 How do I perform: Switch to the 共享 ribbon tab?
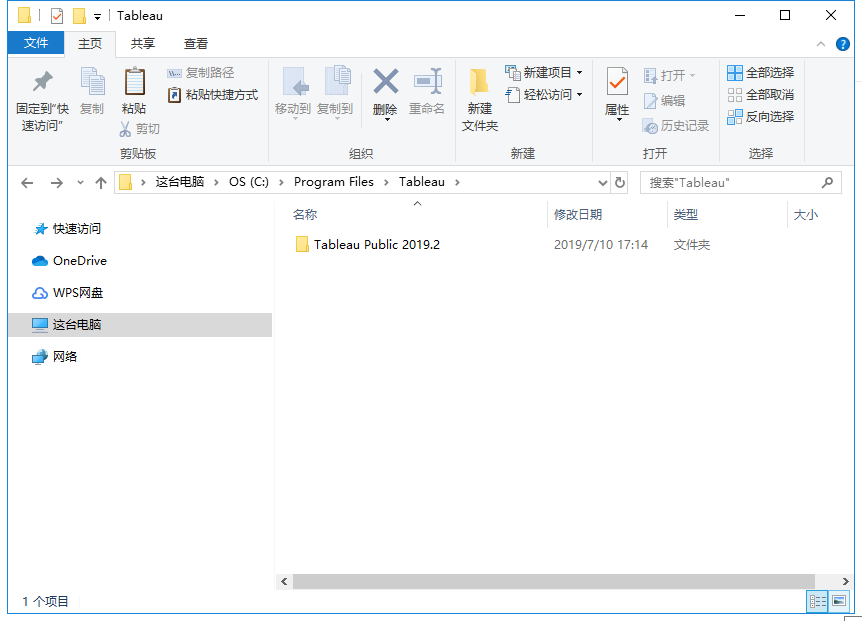143,44
